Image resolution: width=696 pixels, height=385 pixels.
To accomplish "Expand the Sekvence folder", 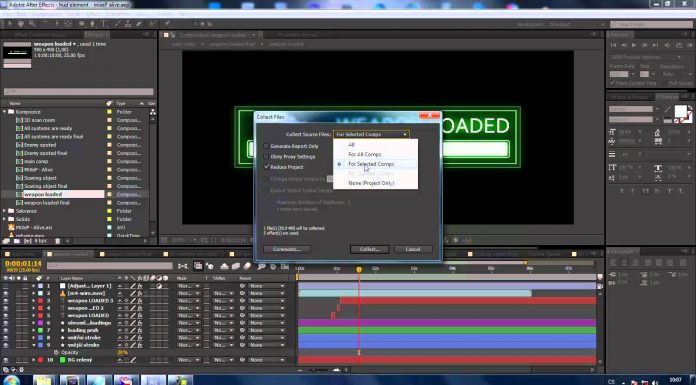I will pyautogui.click(x=5, y=211).
